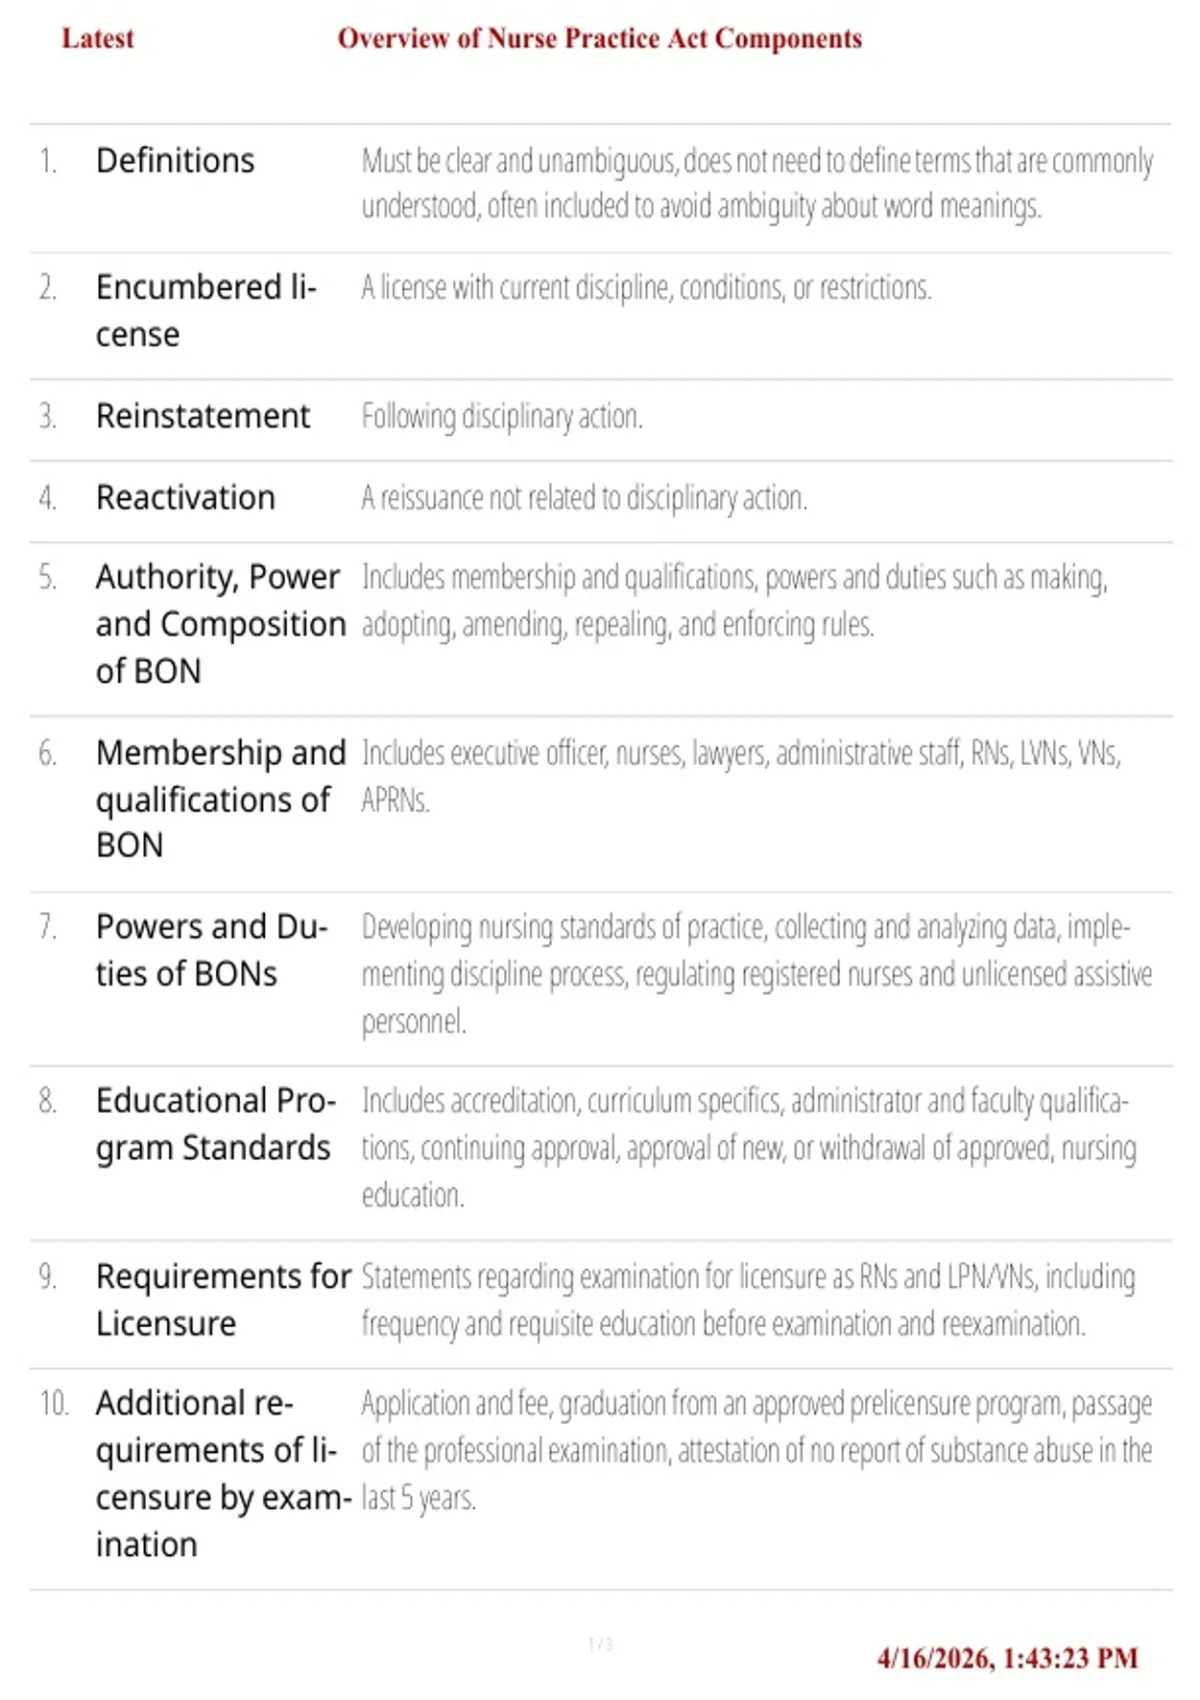
Task: Click the description about accreditation and curriculum specifics
Action: pos(749,1147)
